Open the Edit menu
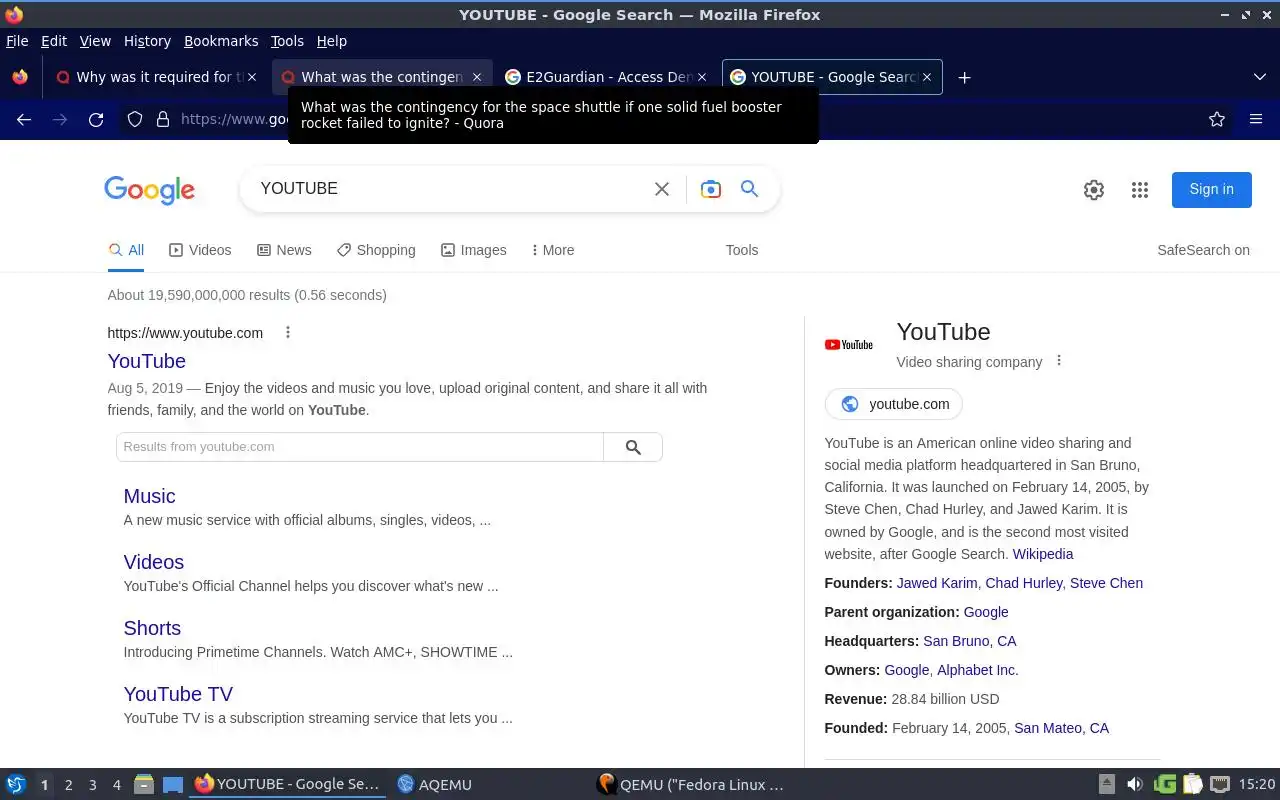The image size is (1280, 800). coord(54,41)
